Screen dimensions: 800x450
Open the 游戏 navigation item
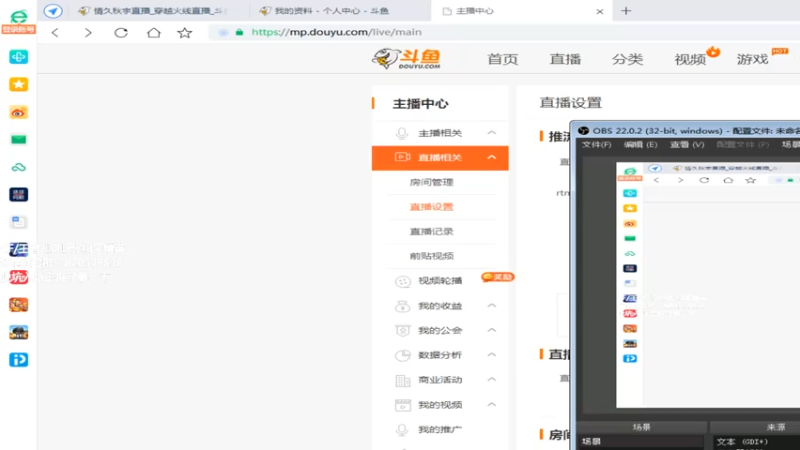(753, 59)
